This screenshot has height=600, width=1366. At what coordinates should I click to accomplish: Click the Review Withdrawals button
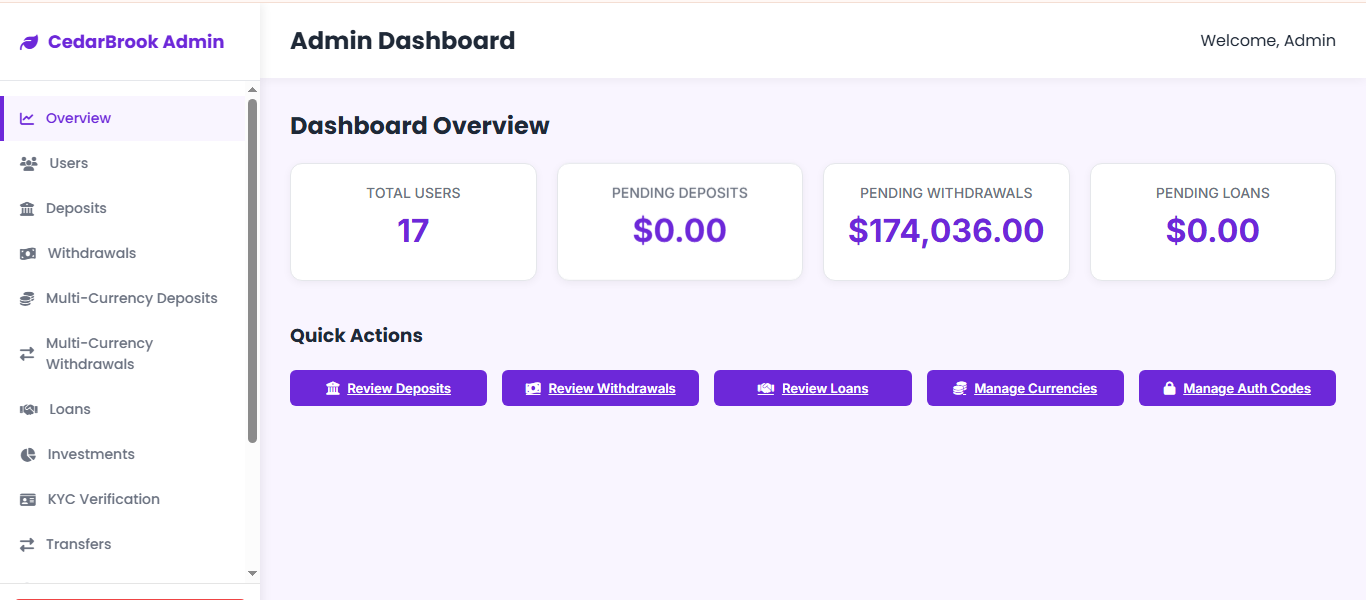(x=600, y=388)
